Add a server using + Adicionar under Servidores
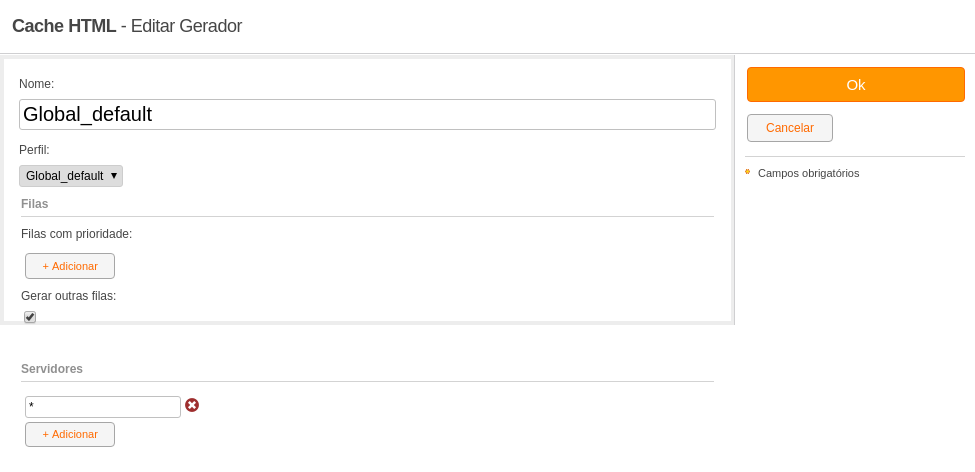This screenshot has width=975, height=472. (70, 435)
